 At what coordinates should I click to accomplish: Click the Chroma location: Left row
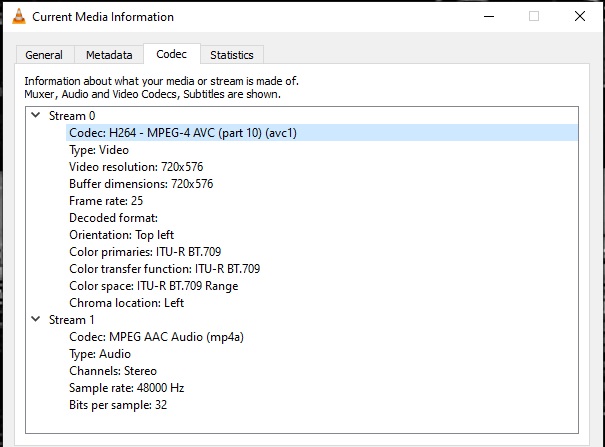coord(126,303)
